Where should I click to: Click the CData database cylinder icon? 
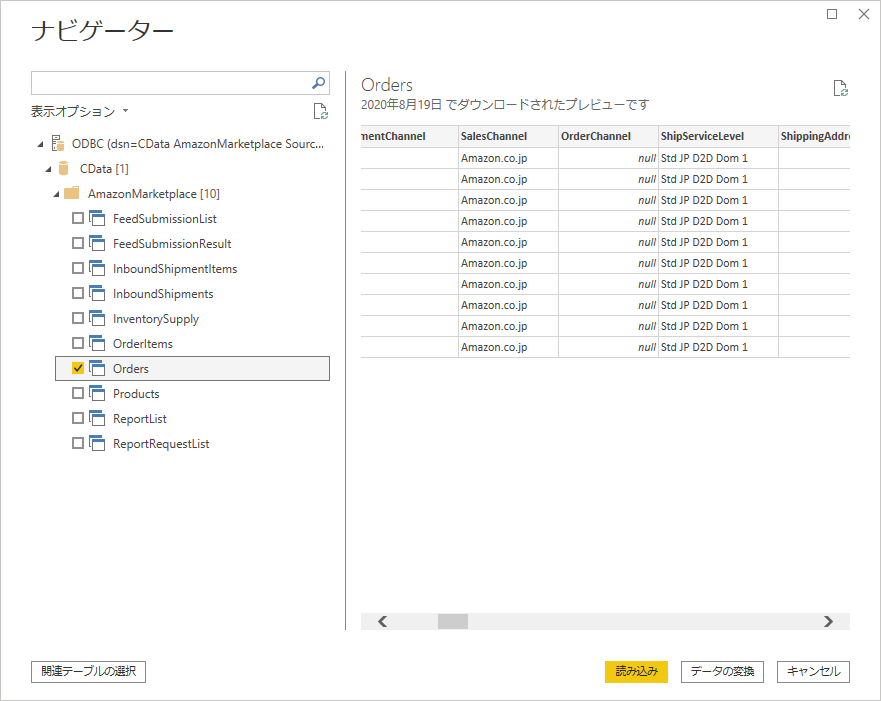coord(65,169)
